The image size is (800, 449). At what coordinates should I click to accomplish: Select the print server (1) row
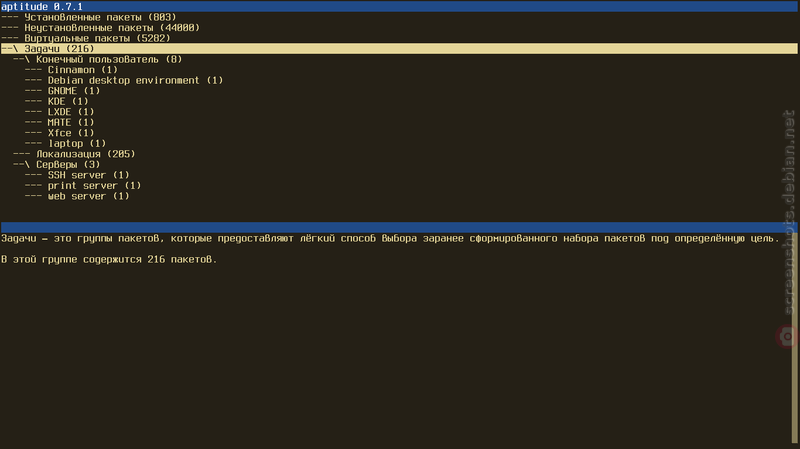coord(83,186)
